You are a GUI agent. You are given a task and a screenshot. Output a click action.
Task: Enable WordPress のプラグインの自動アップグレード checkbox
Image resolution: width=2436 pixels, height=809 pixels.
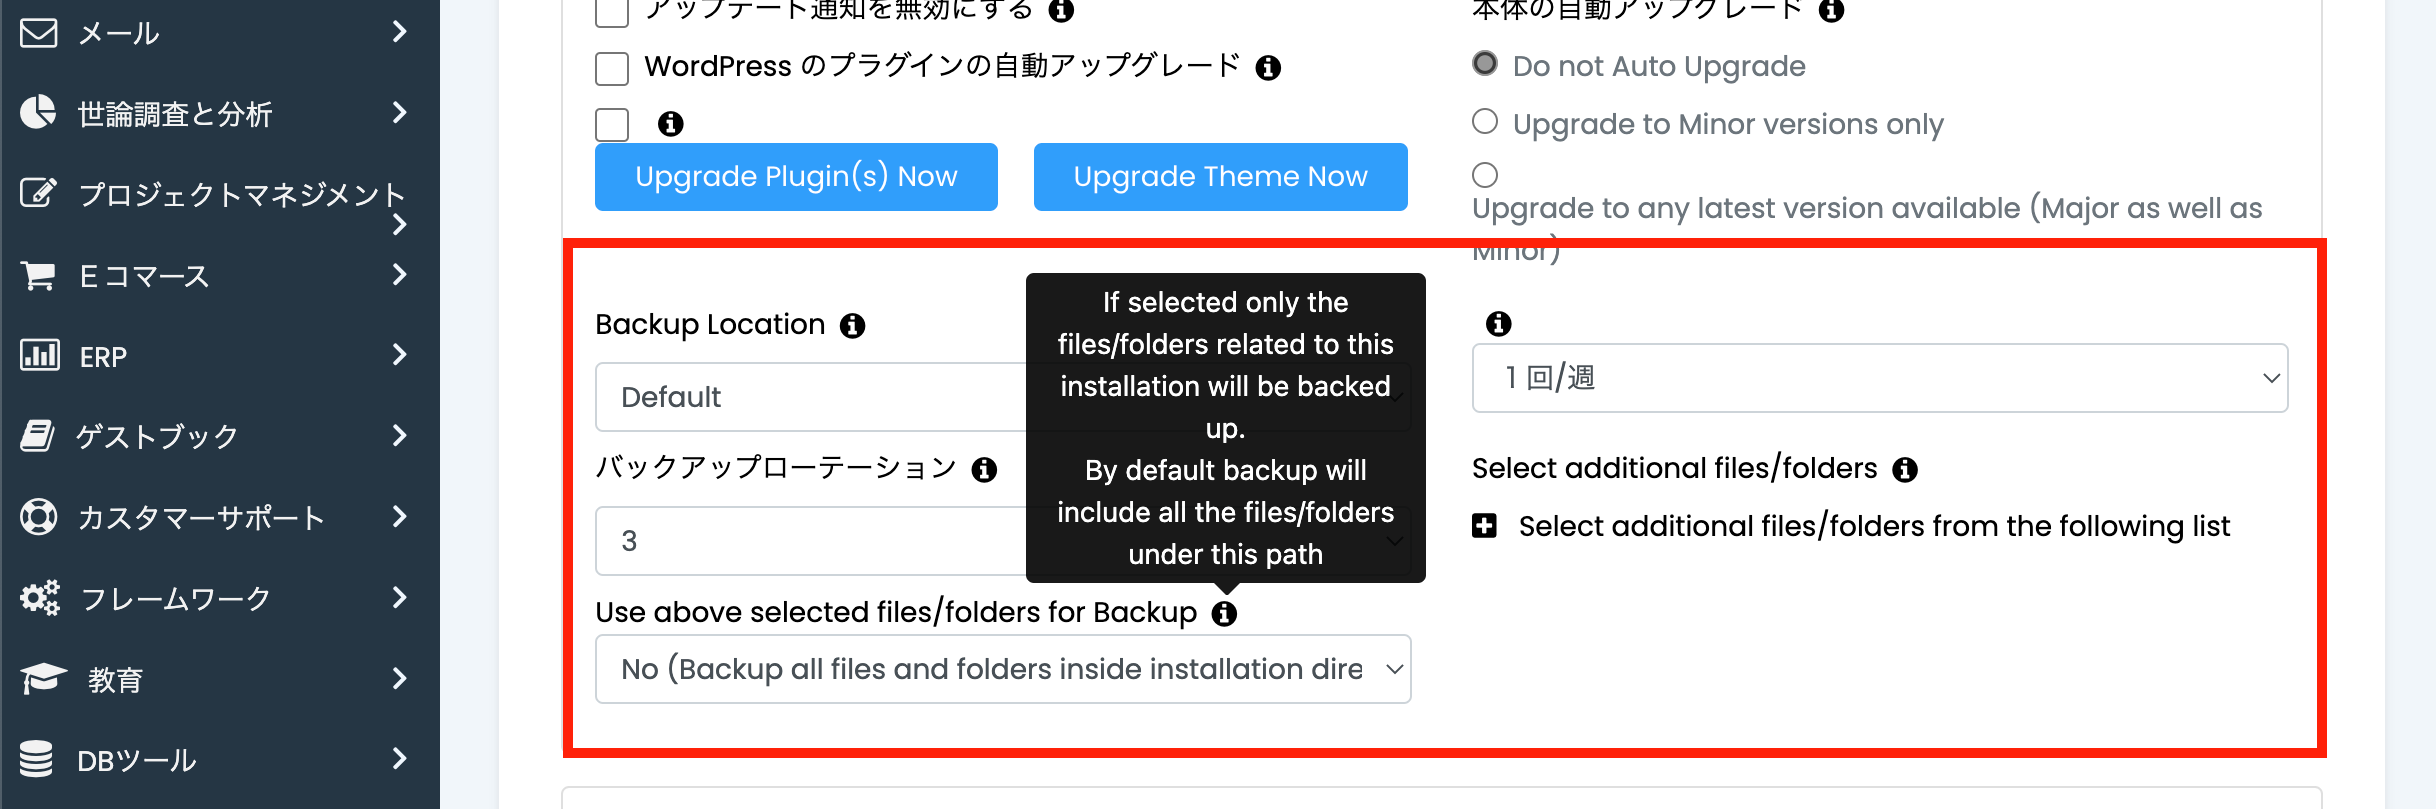click(x=612, y=69)
